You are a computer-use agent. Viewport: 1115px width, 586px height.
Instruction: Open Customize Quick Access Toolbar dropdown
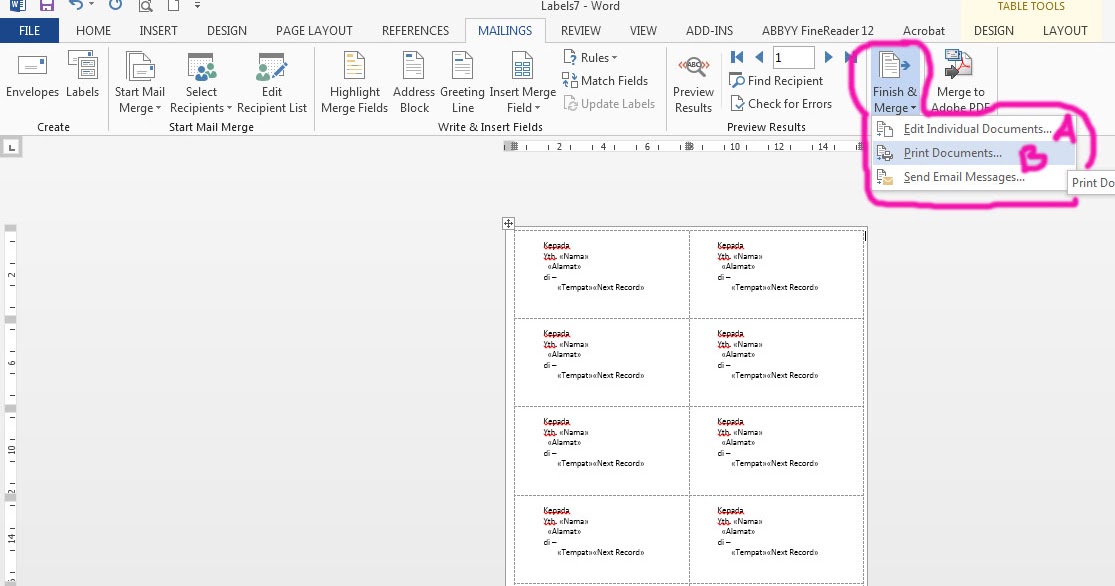click(197, 6)
